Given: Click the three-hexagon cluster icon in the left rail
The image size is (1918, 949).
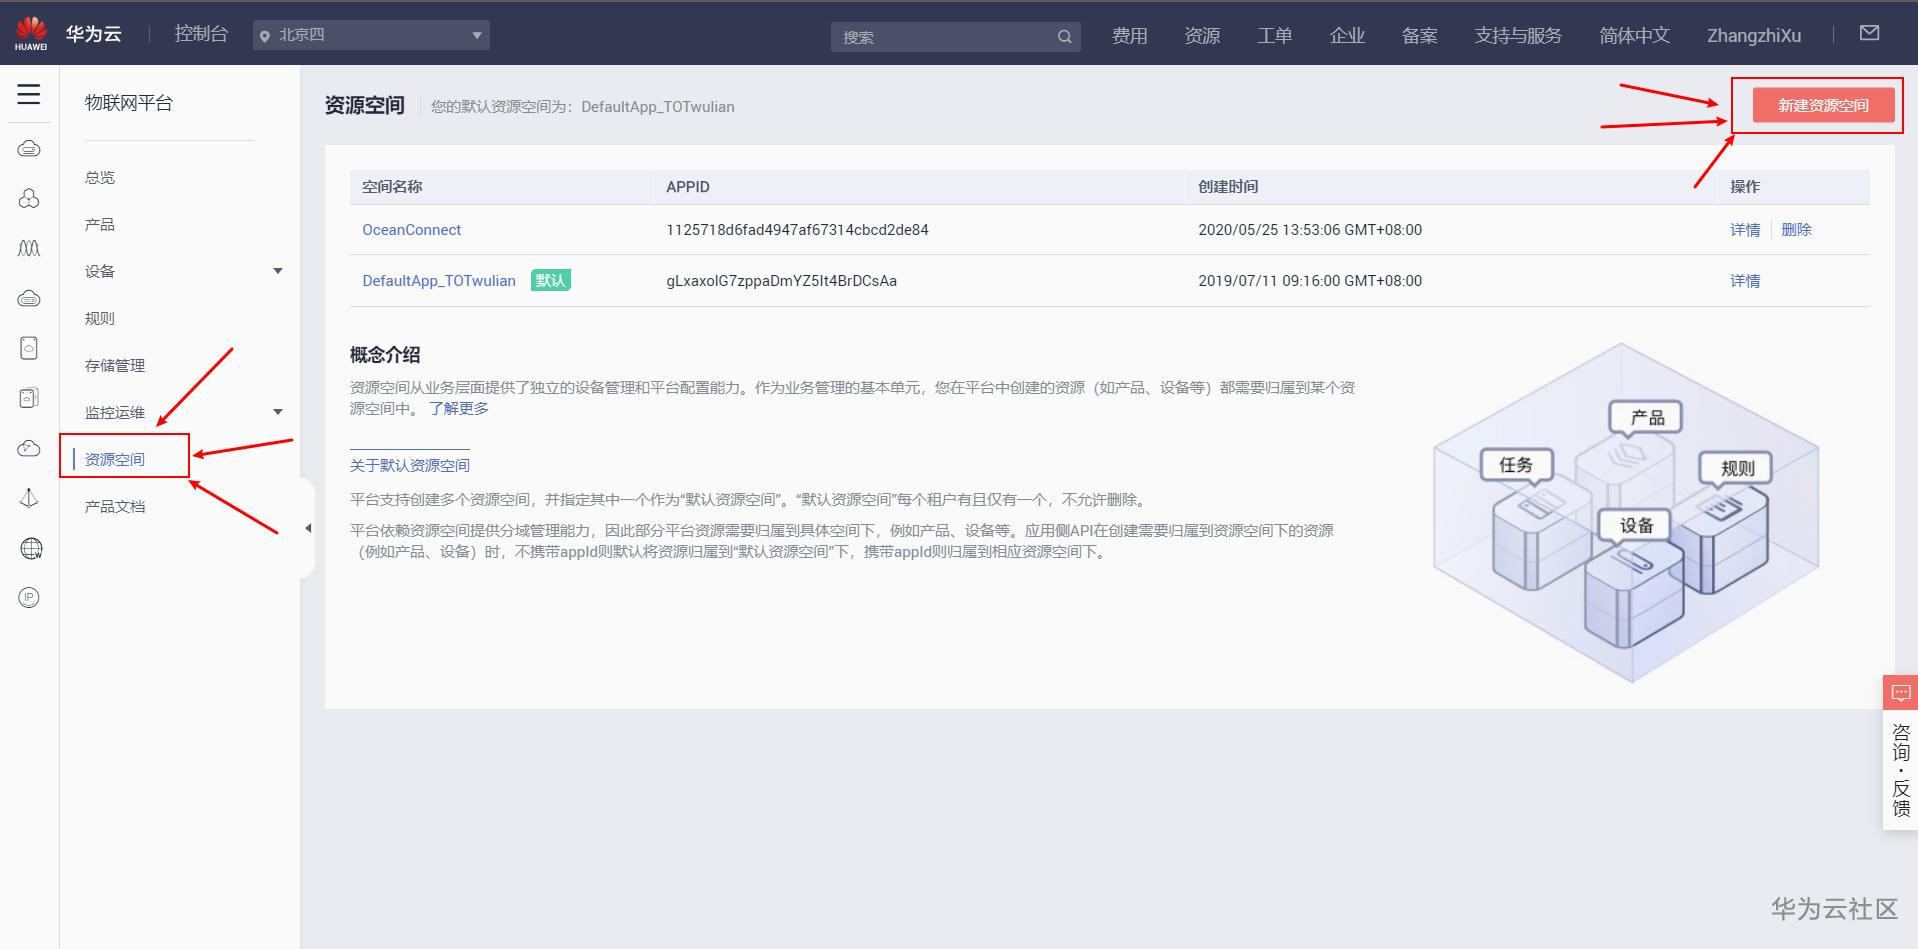Looking at the screenshot, I should click(x=29, y=199).
